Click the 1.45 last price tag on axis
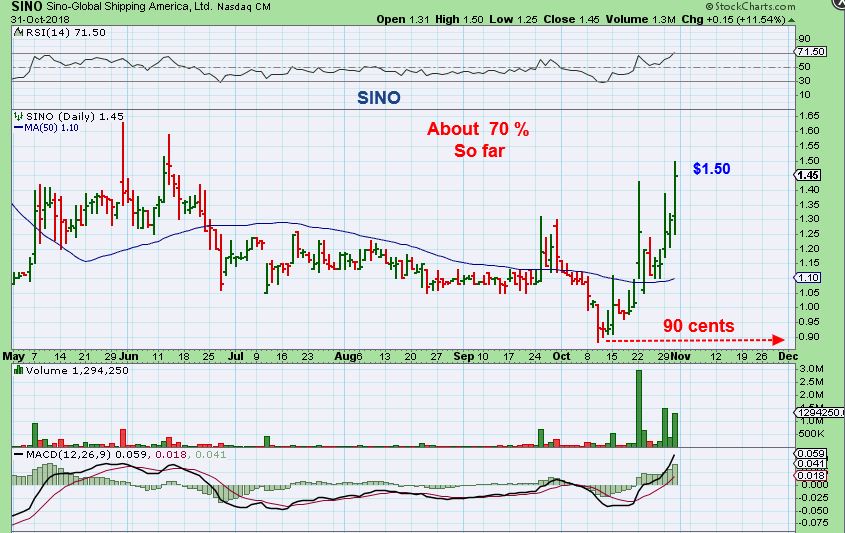Screen dimensions: 845x533 pyautogui.click(x=808, y=175)
